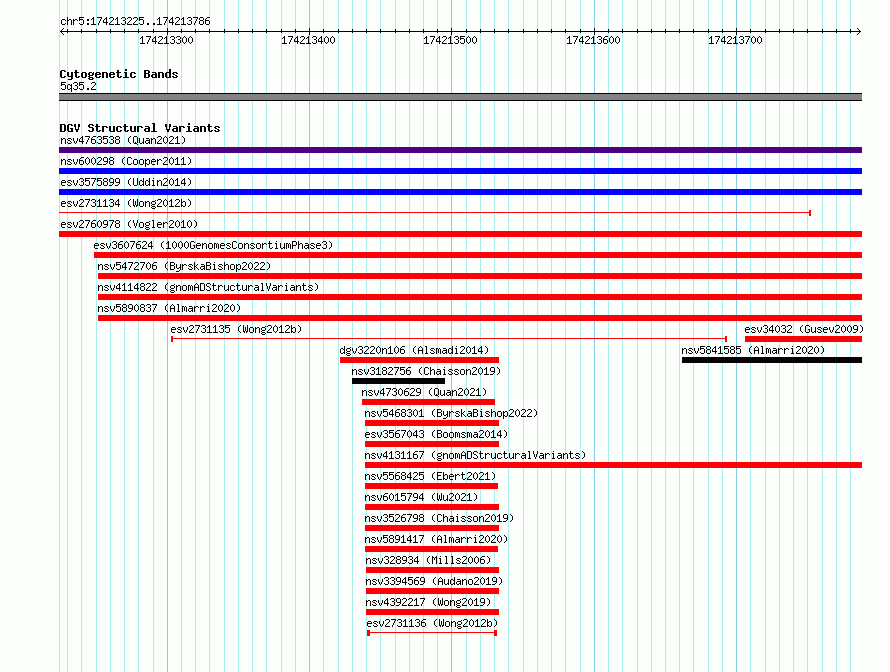Viewport: 890px width, 672px height.
Task: Open esv2731136 (Wong2012b) label
Action: pos(432,623)
